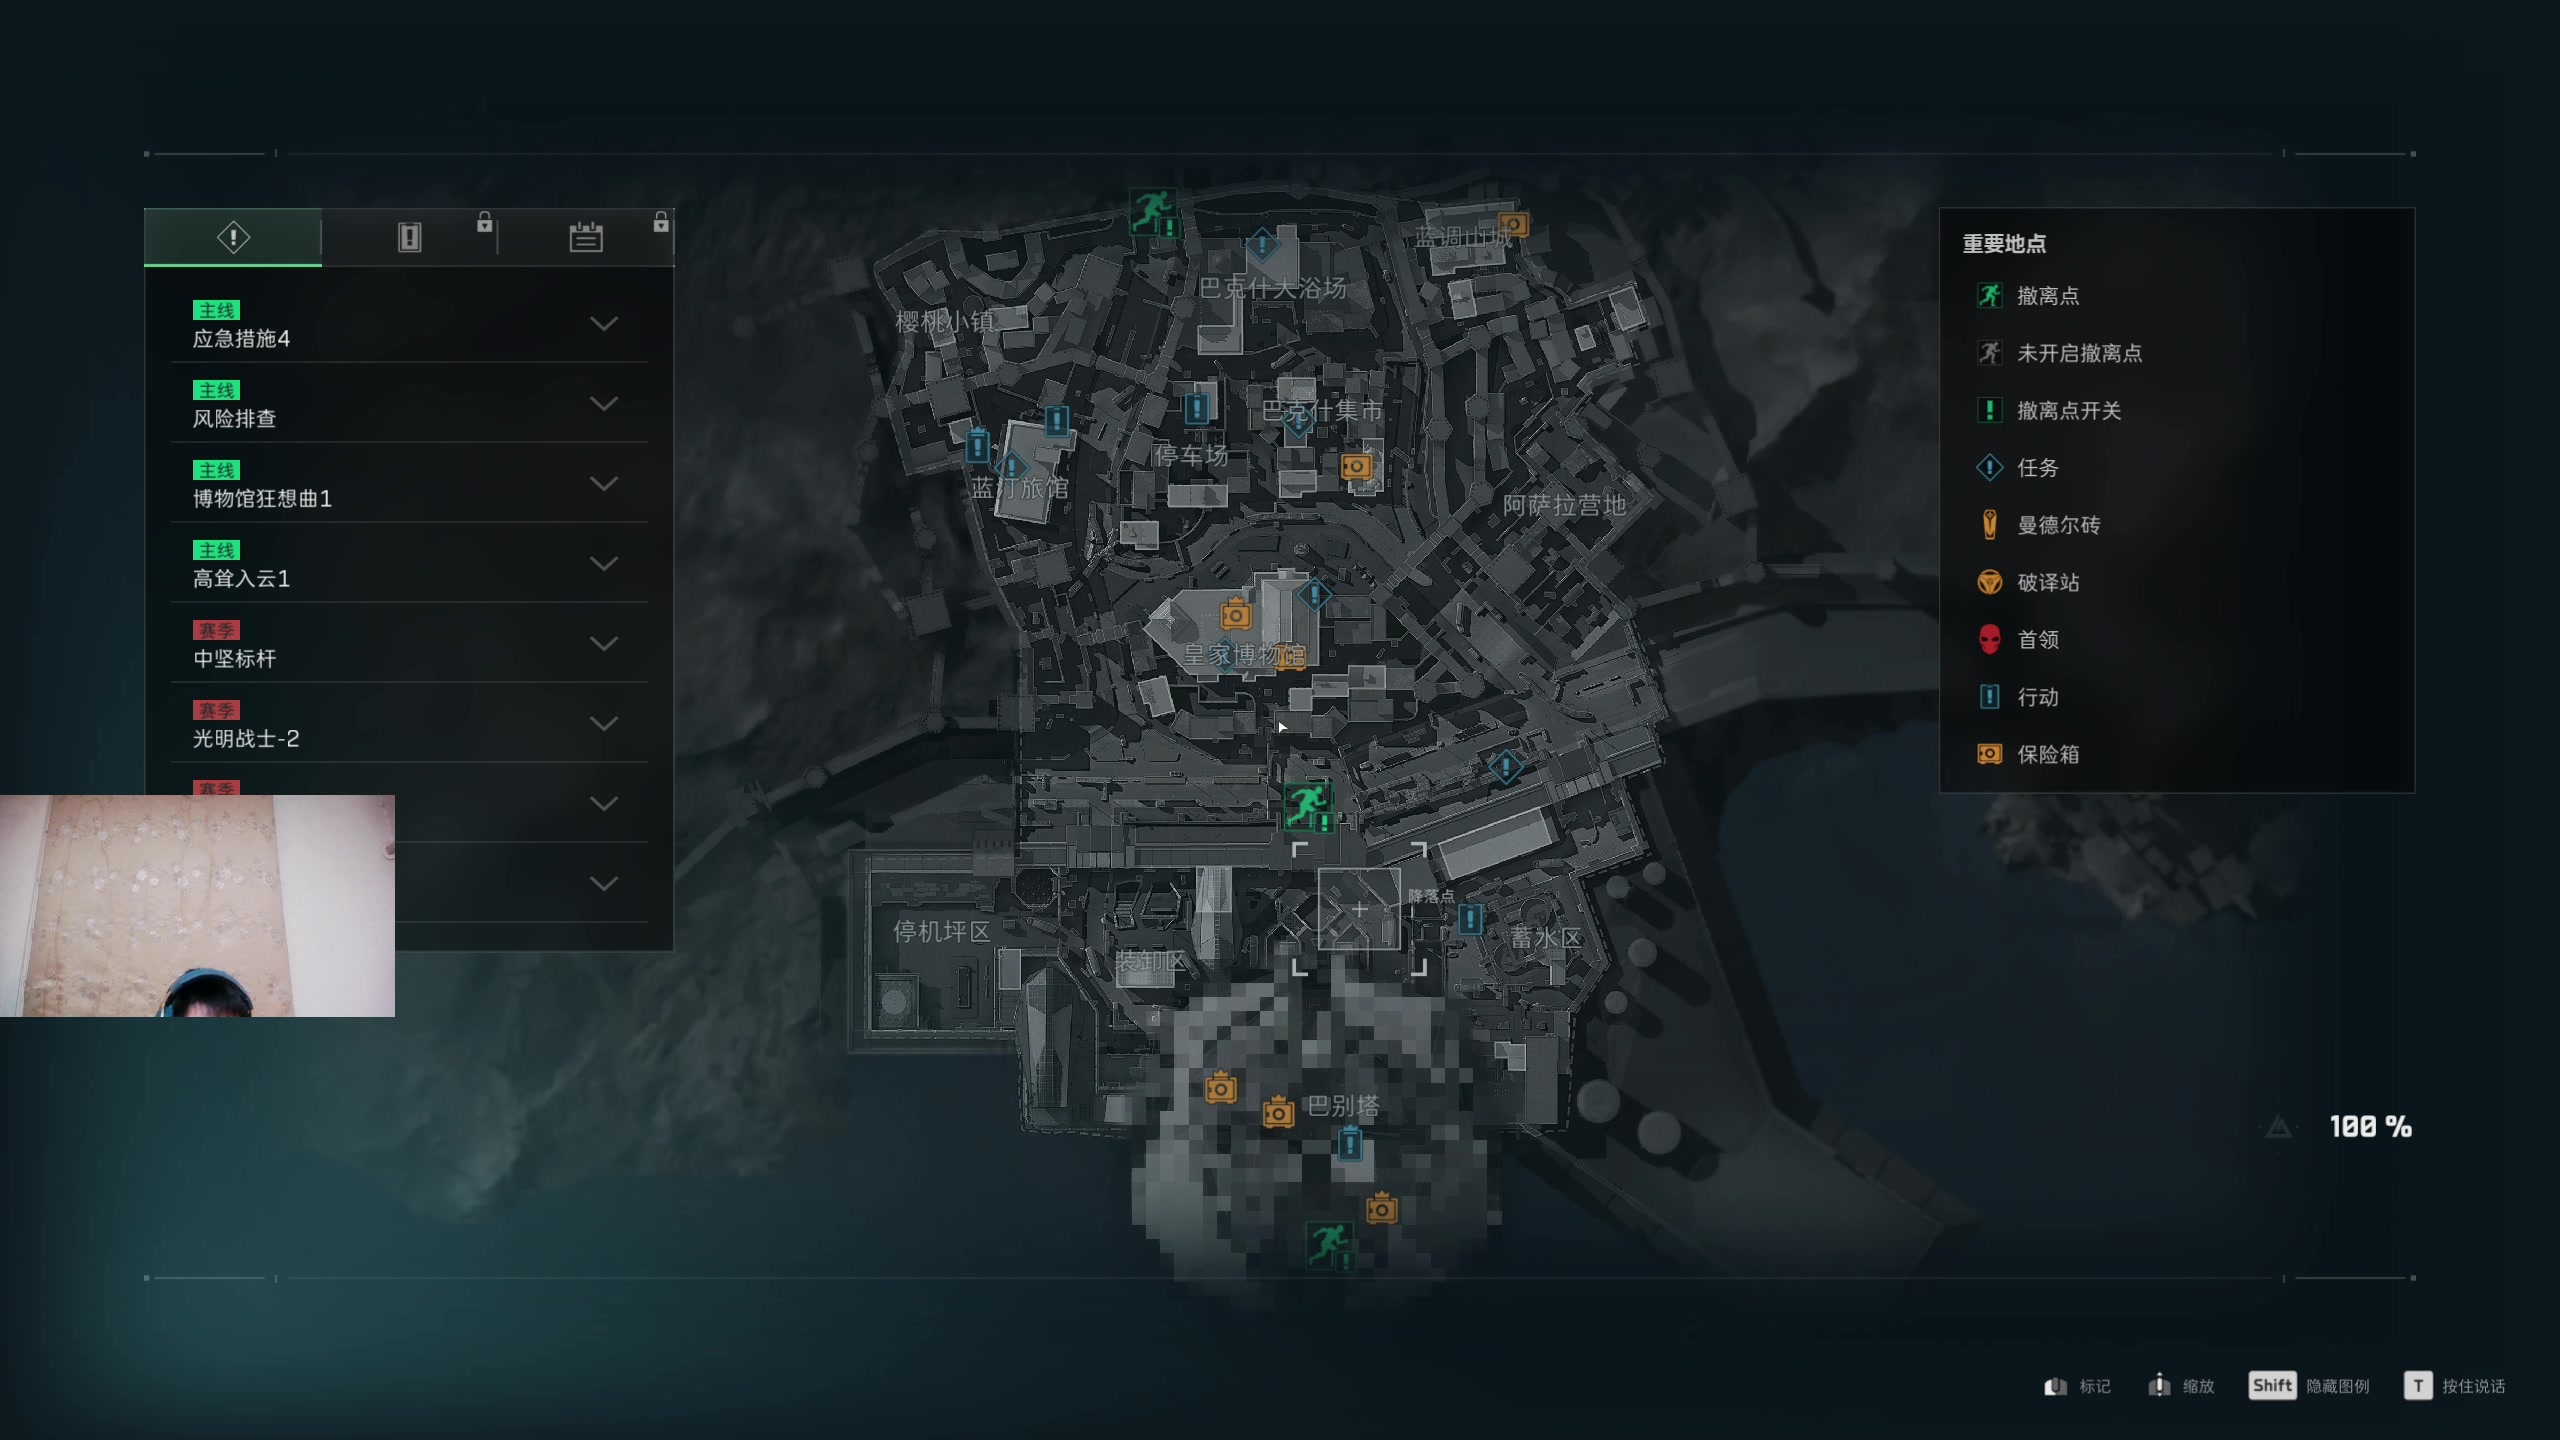Select the action marker at 停车场
This screenshot has height=1440, width=2560.
click(1196, 407)
